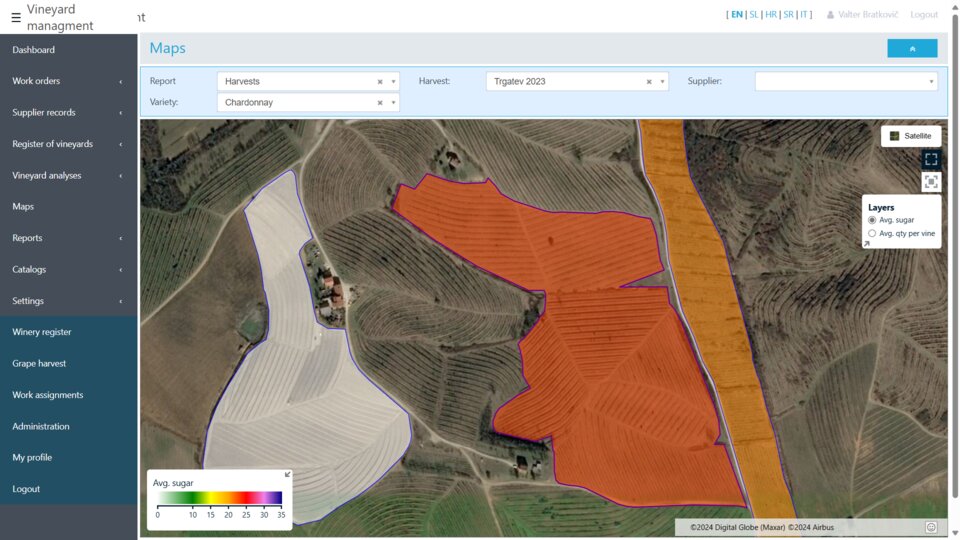Image resolution: width=960 pixels, height=540 pixels.
Task: Select the Avg. sugar layer
Action: [872, 220]
